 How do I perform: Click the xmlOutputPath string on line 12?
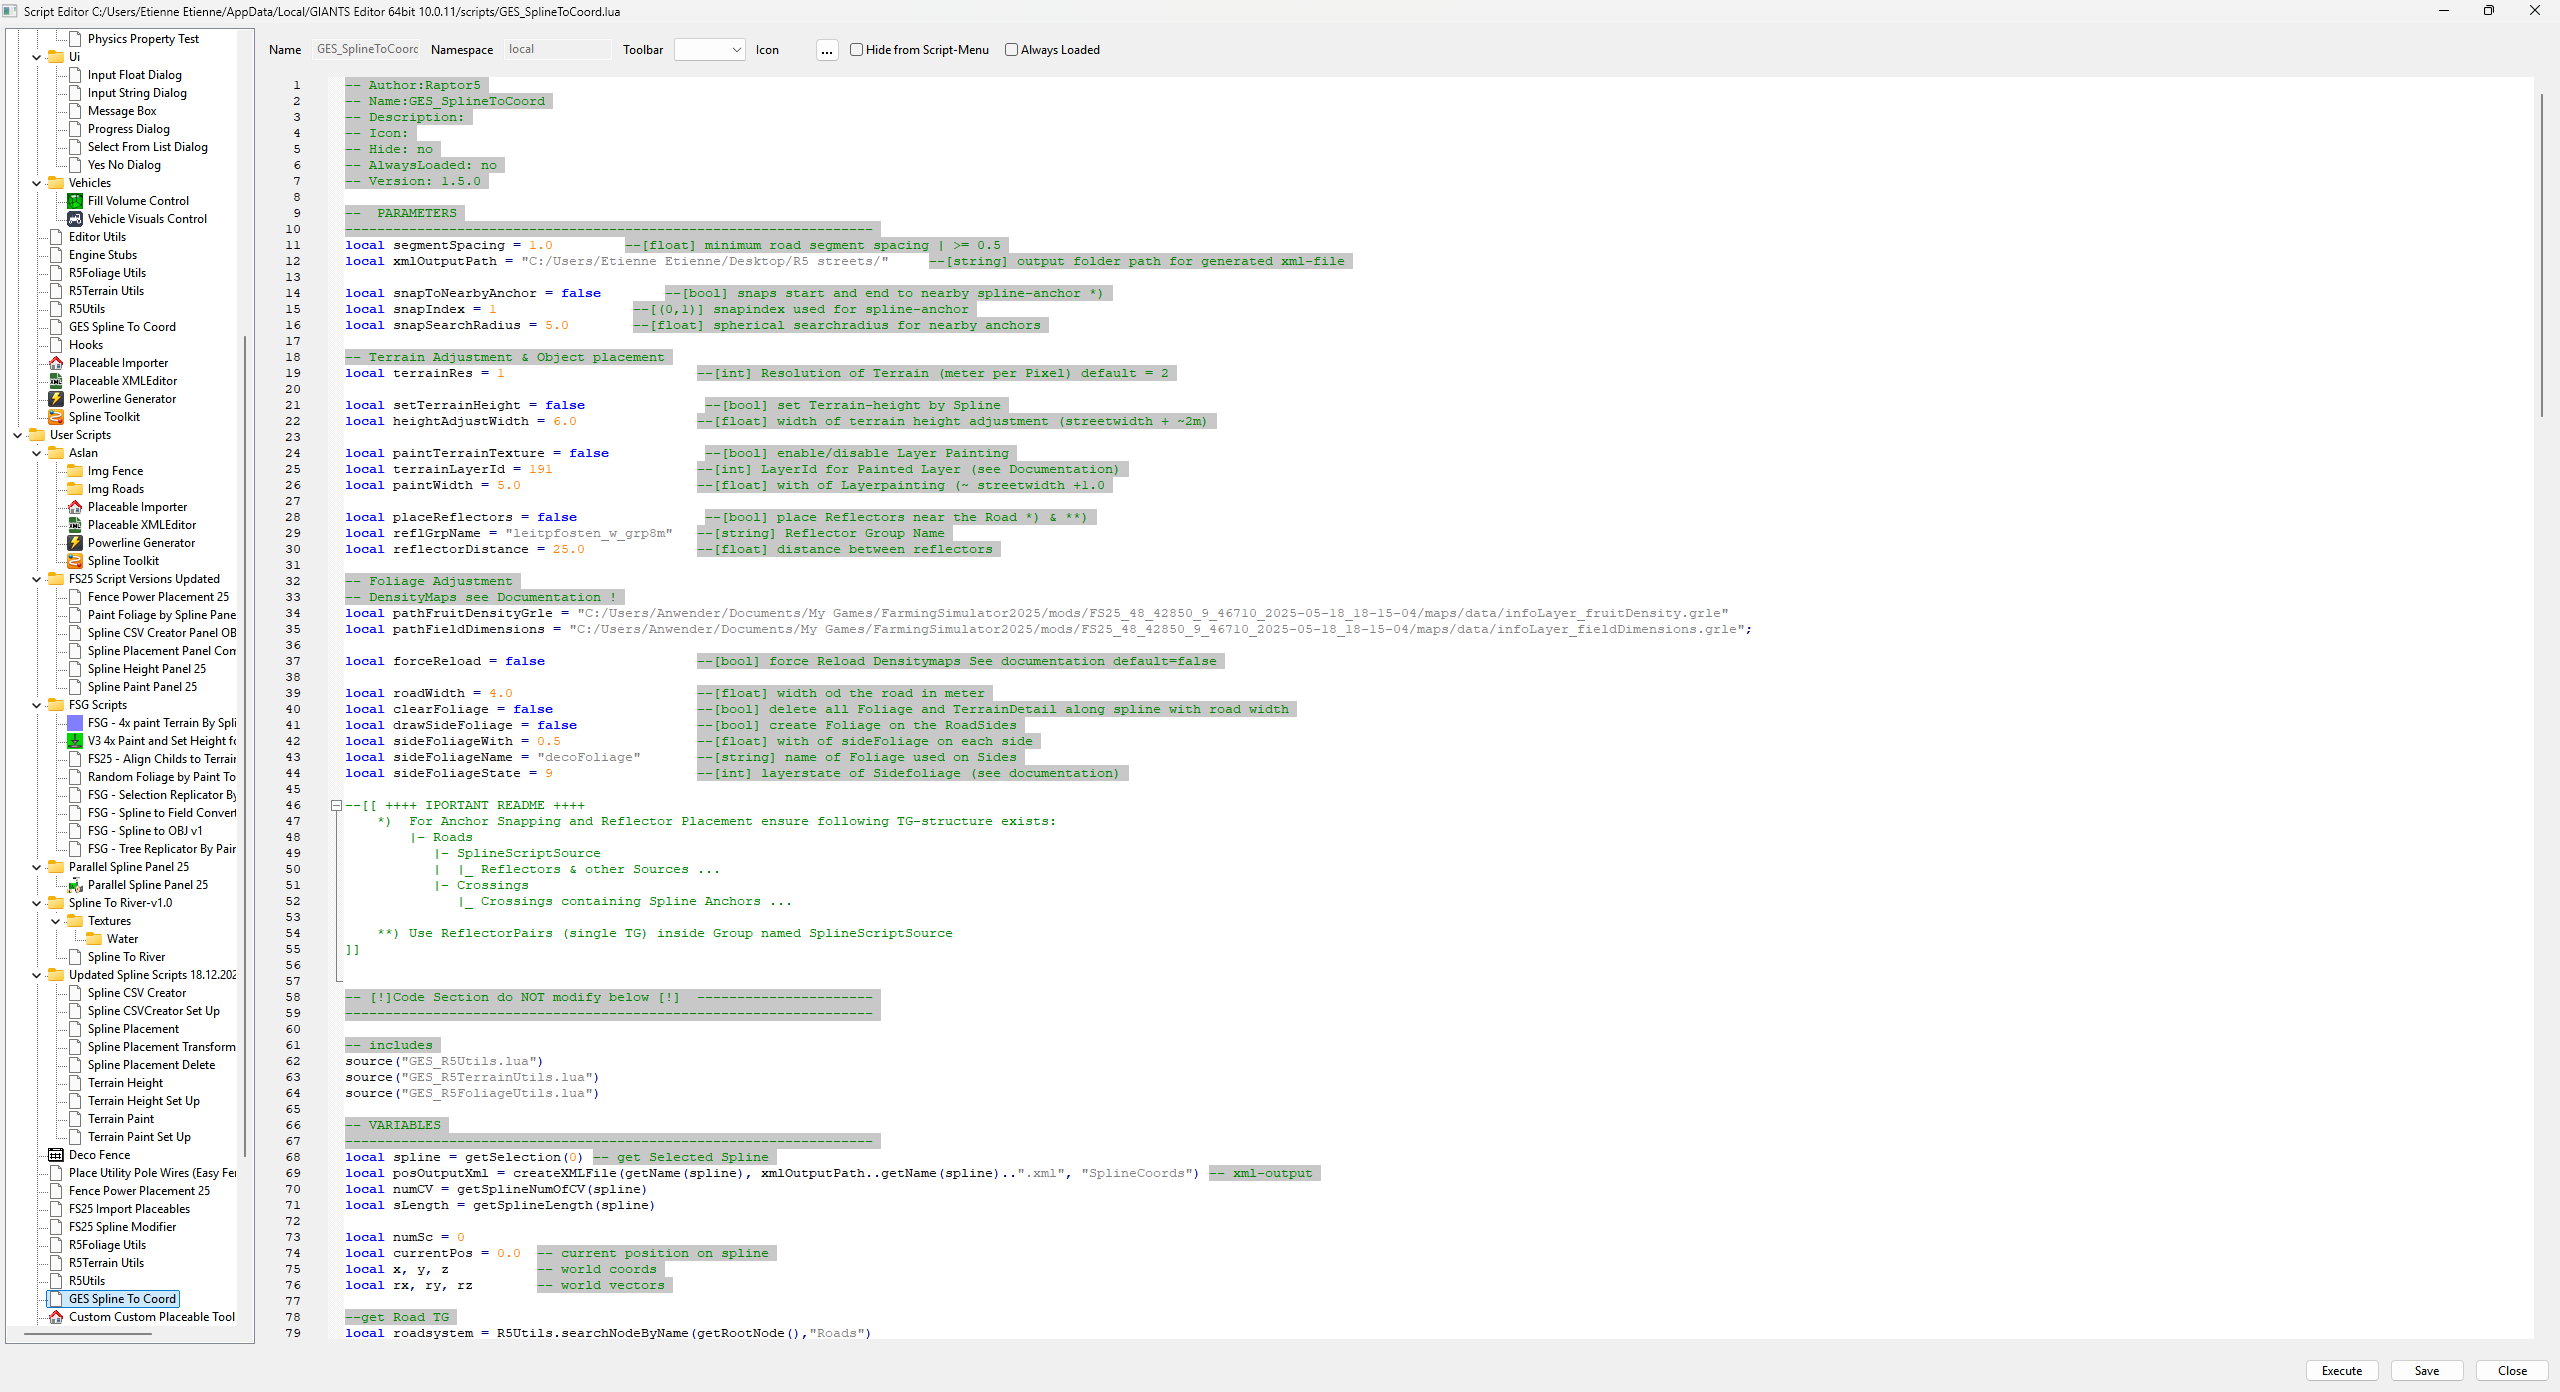[704, 261]
